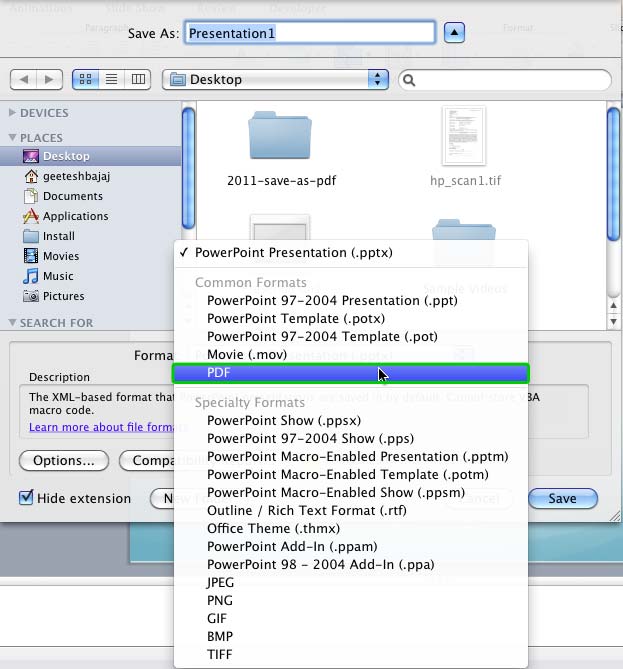Image resolution: width=623 pixels, height=669 pixels.
Task: Select Desktop in Places sidebar
Action: tap(90, 156)
